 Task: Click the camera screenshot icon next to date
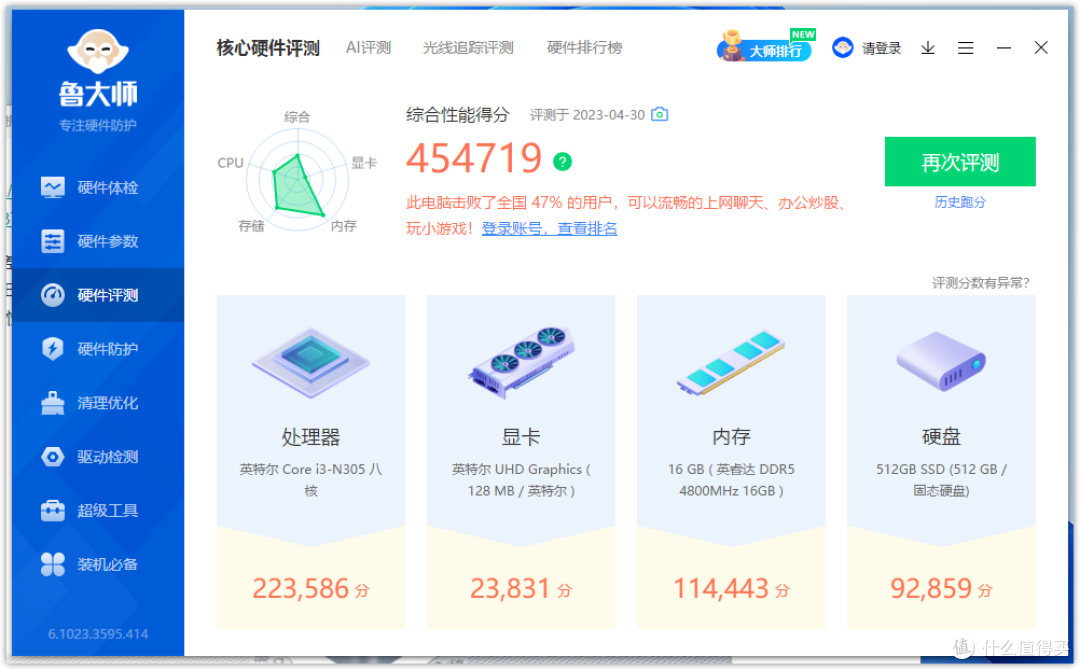659,114
